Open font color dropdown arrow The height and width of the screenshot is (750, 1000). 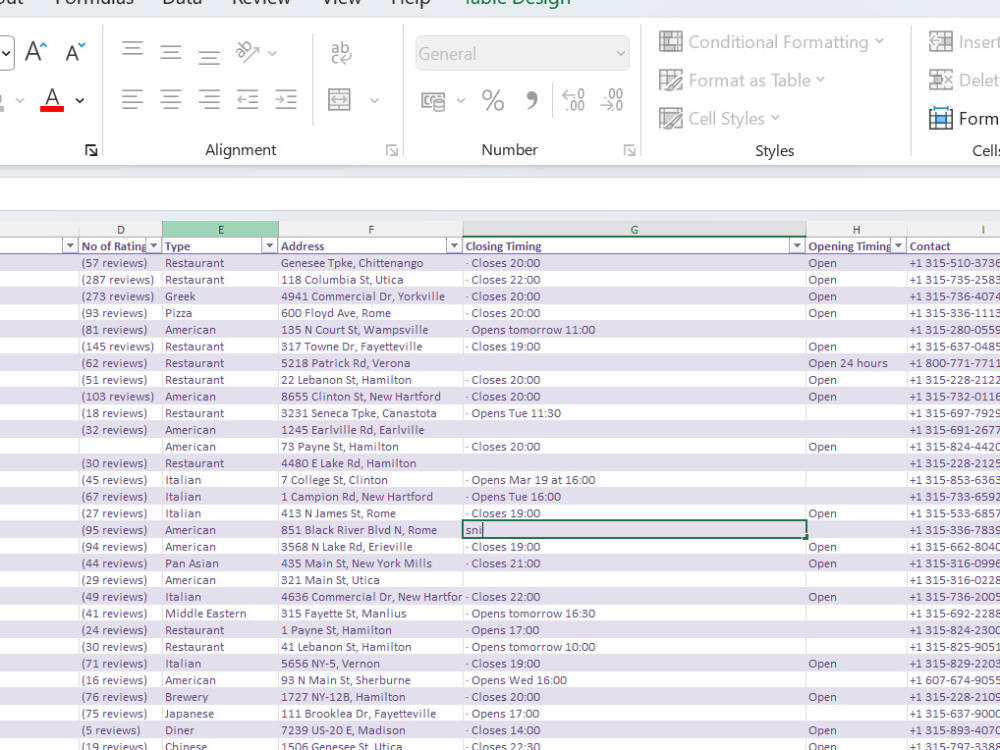[x=80, y=101]
